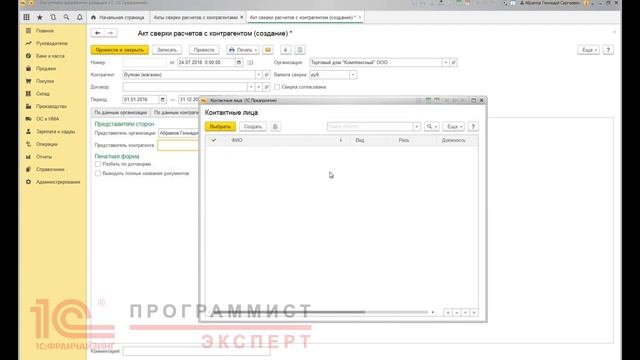
Task: Expand the Печать dropdown button
Action: (x=243, y=50)
